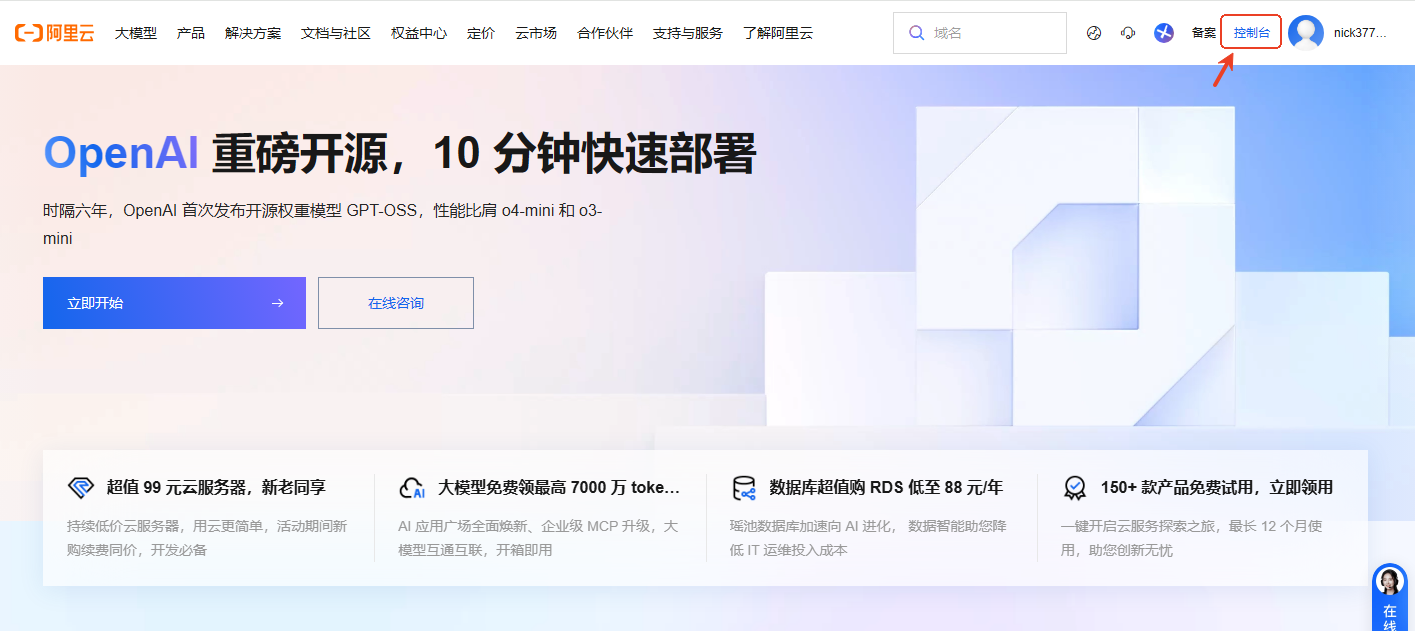Click the OpenAI 重磅开源 banner headline

[x=399, y=153]
